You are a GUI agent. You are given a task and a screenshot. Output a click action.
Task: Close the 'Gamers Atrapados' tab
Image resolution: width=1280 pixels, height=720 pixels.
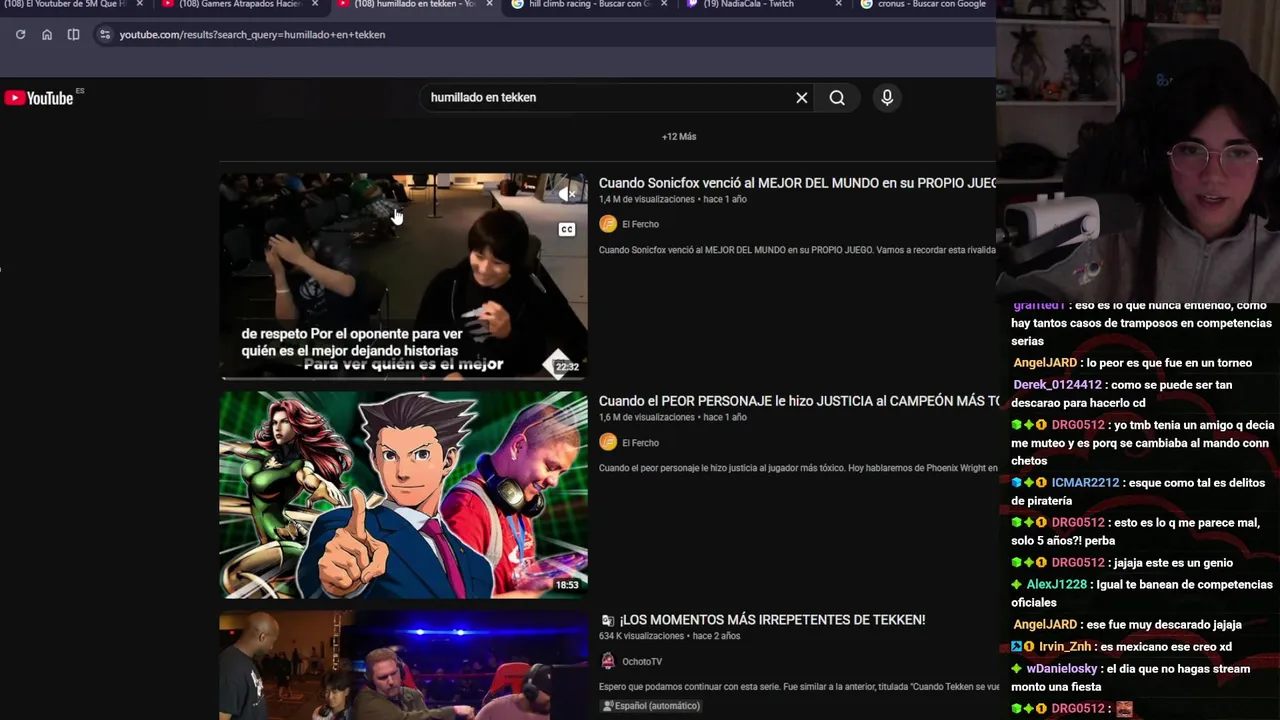tap(315, 4)
